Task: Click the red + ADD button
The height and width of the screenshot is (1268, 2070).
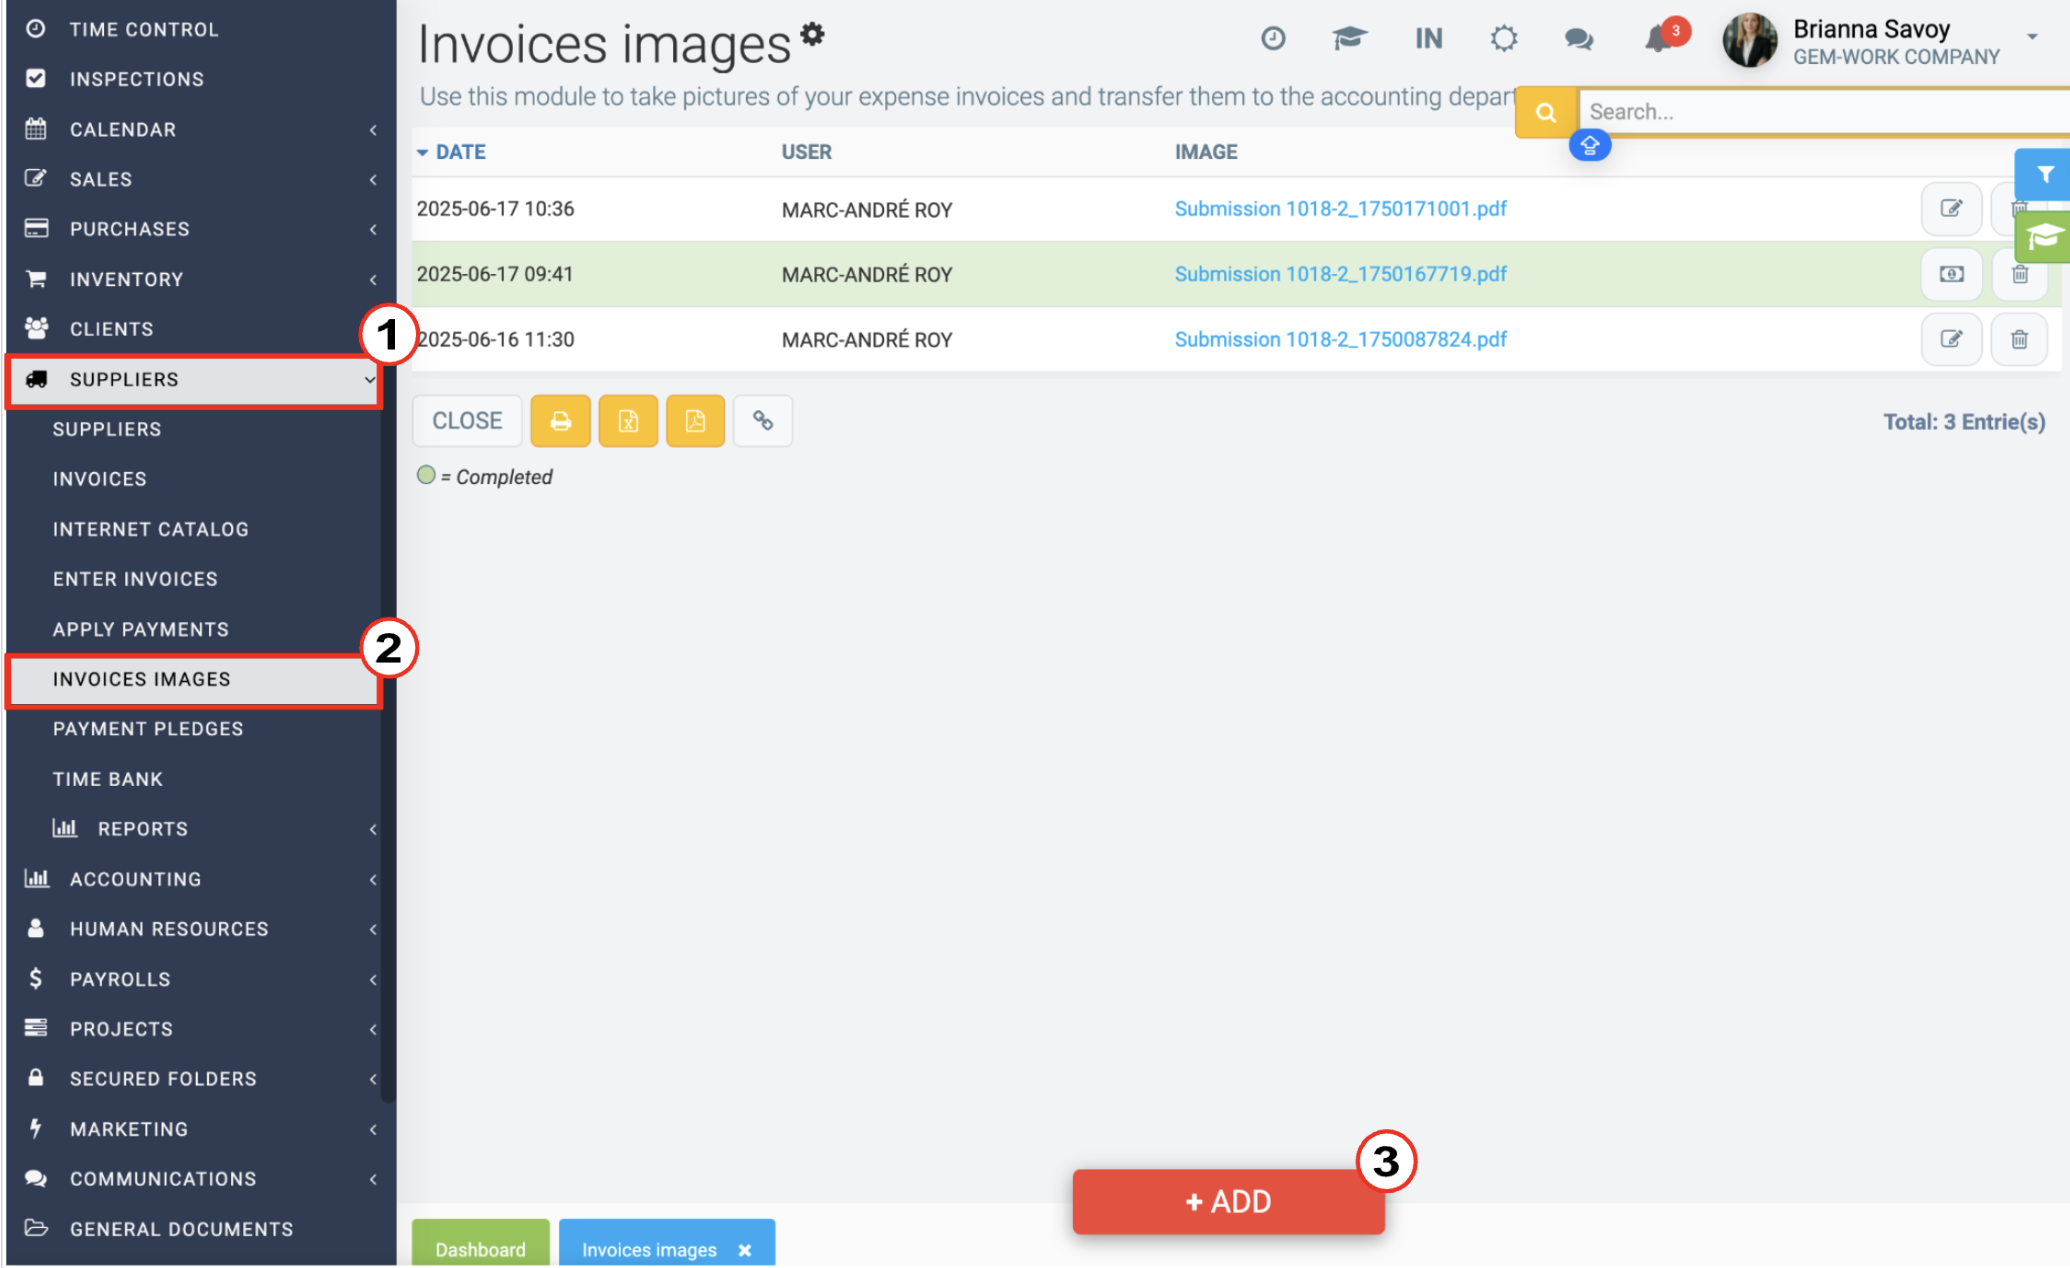Action: point(1228,1201)
